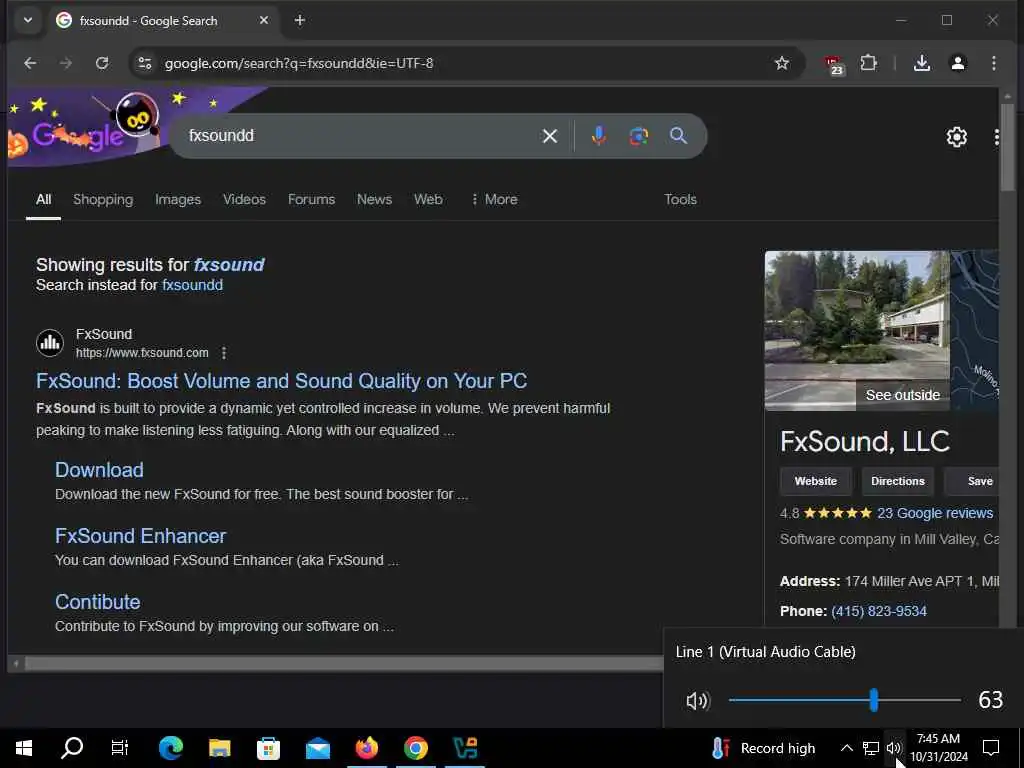The width and height of the screenshot is (1024, 768).
Task: Open the map thumbnail beside the photo
Action: point(975,330)
